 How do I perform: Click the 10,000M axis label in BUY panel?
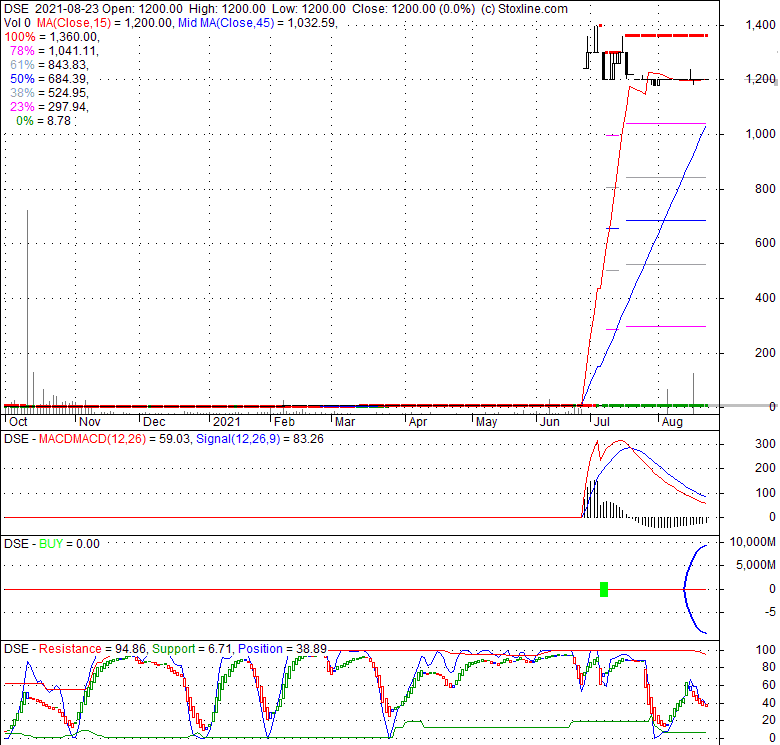tap(752, 541)
